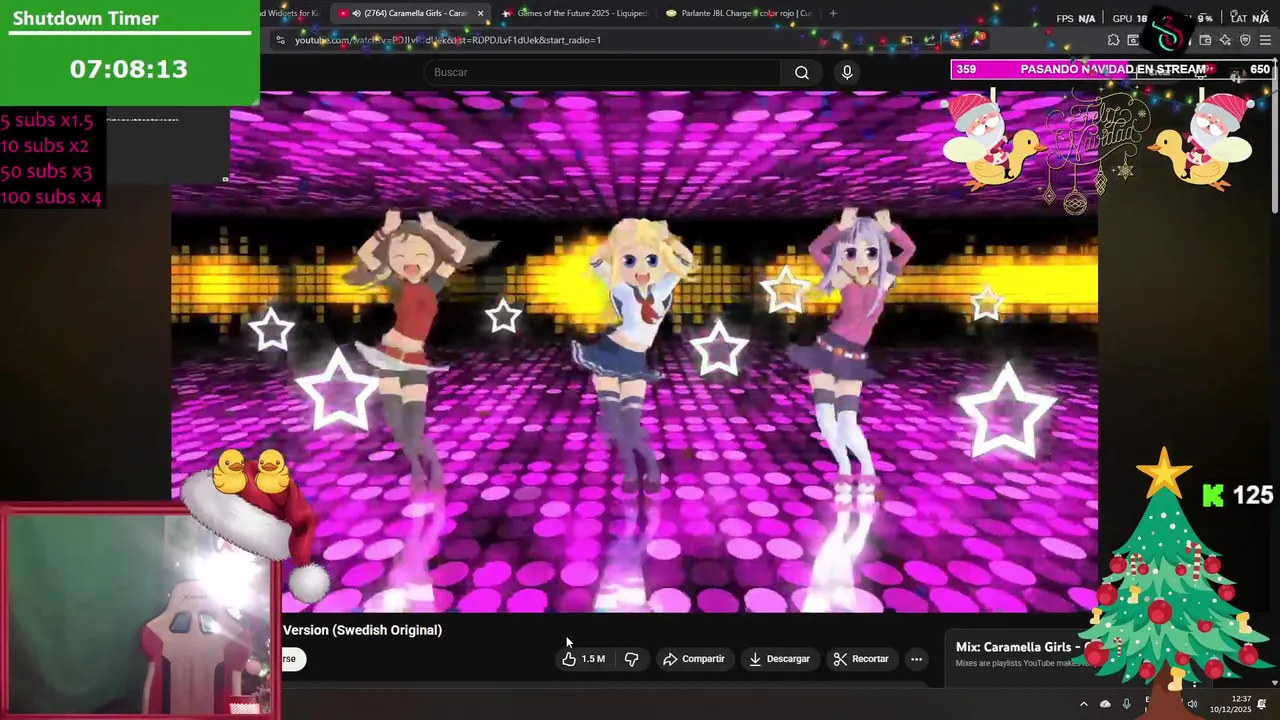Close the Caramella Girls browser tab
1280x720 pixels.
480,13
